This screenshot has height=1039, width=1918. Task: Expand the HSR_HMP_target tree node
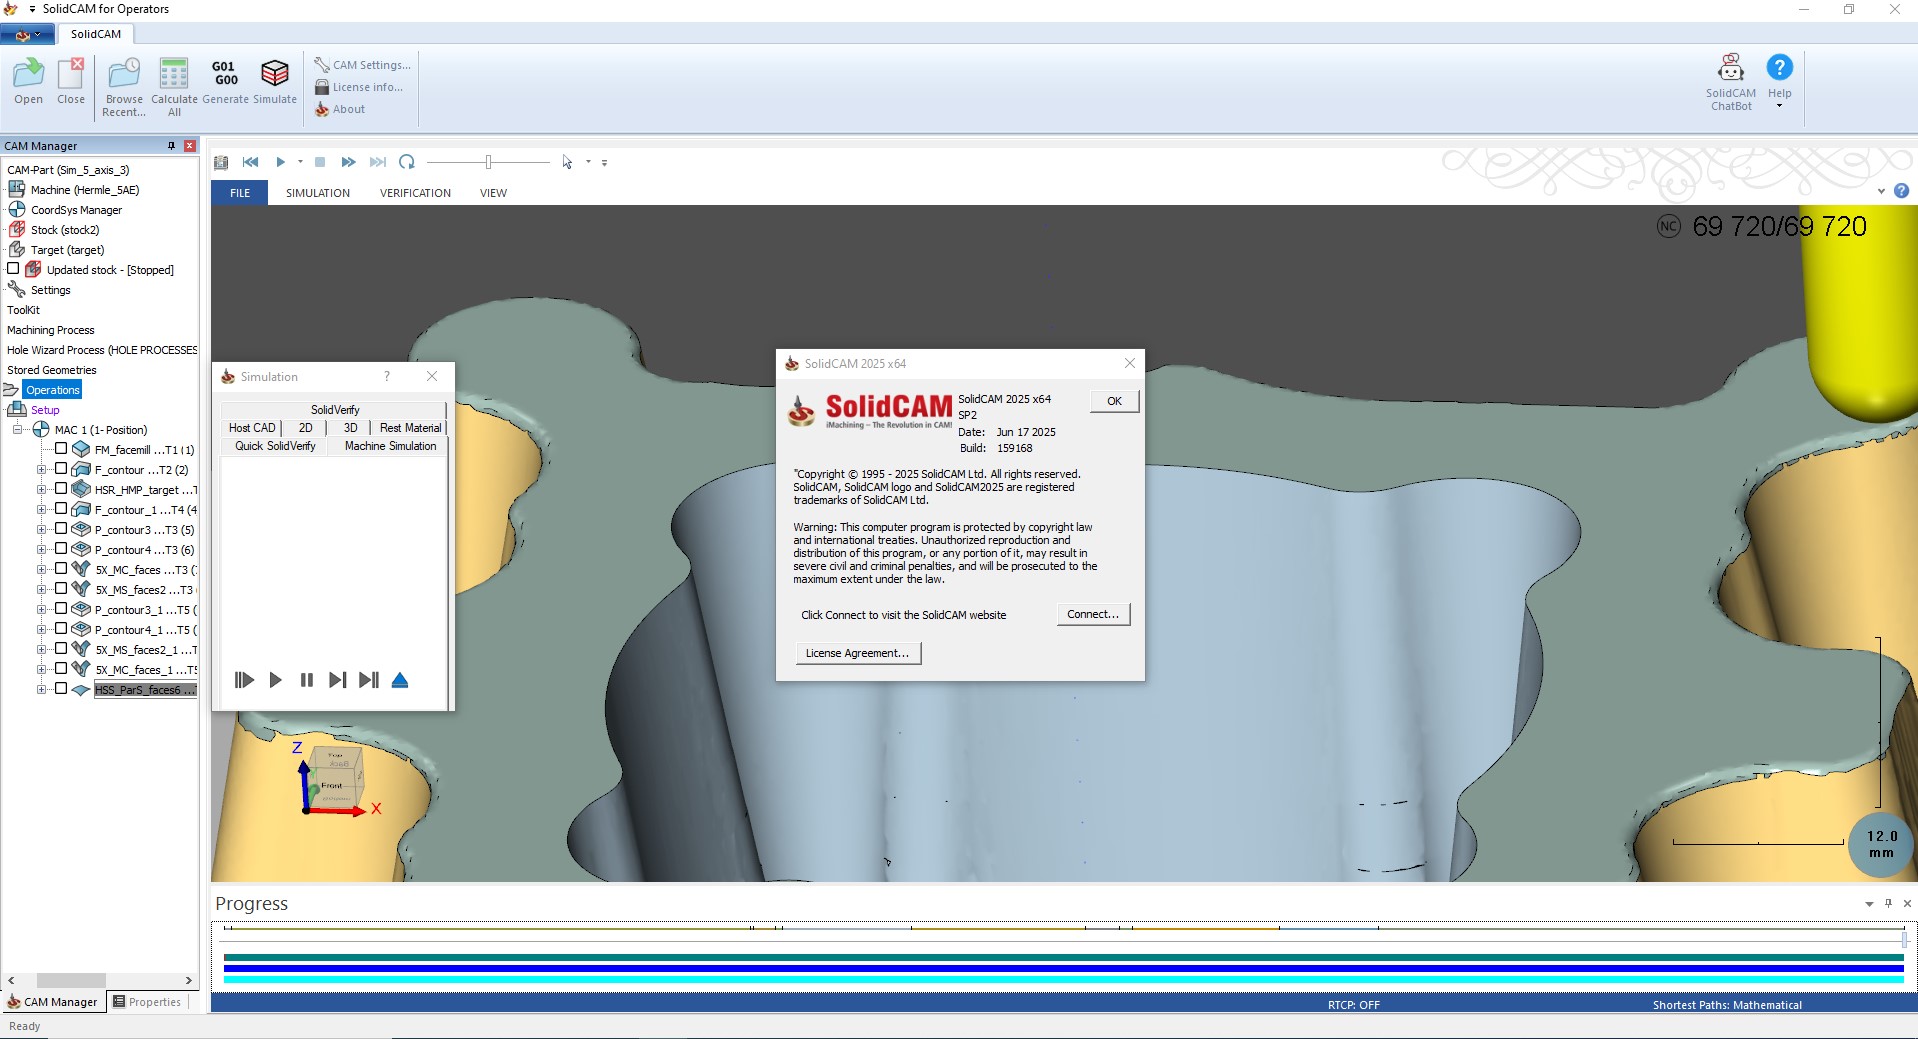point(42,489)
